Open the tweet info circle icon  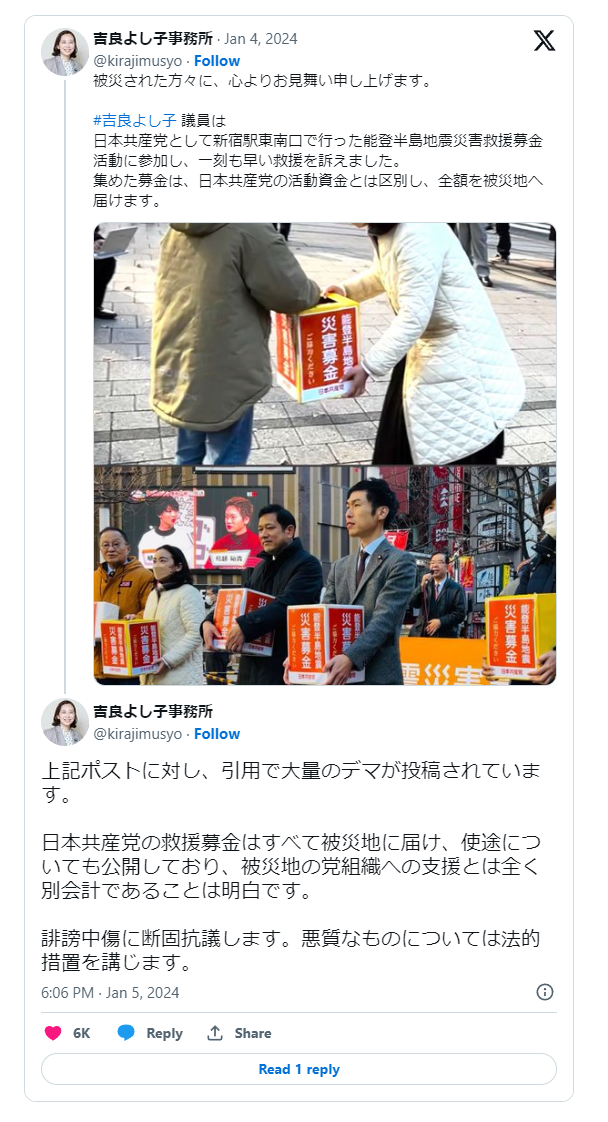click(545, 992)
